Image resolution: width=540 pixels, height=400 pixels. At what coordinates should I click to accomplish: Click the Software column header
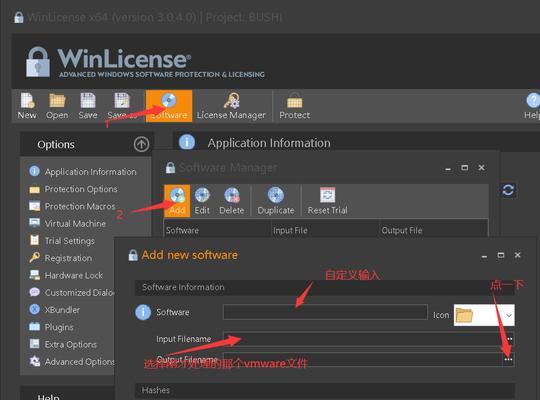tap(217, 230)
